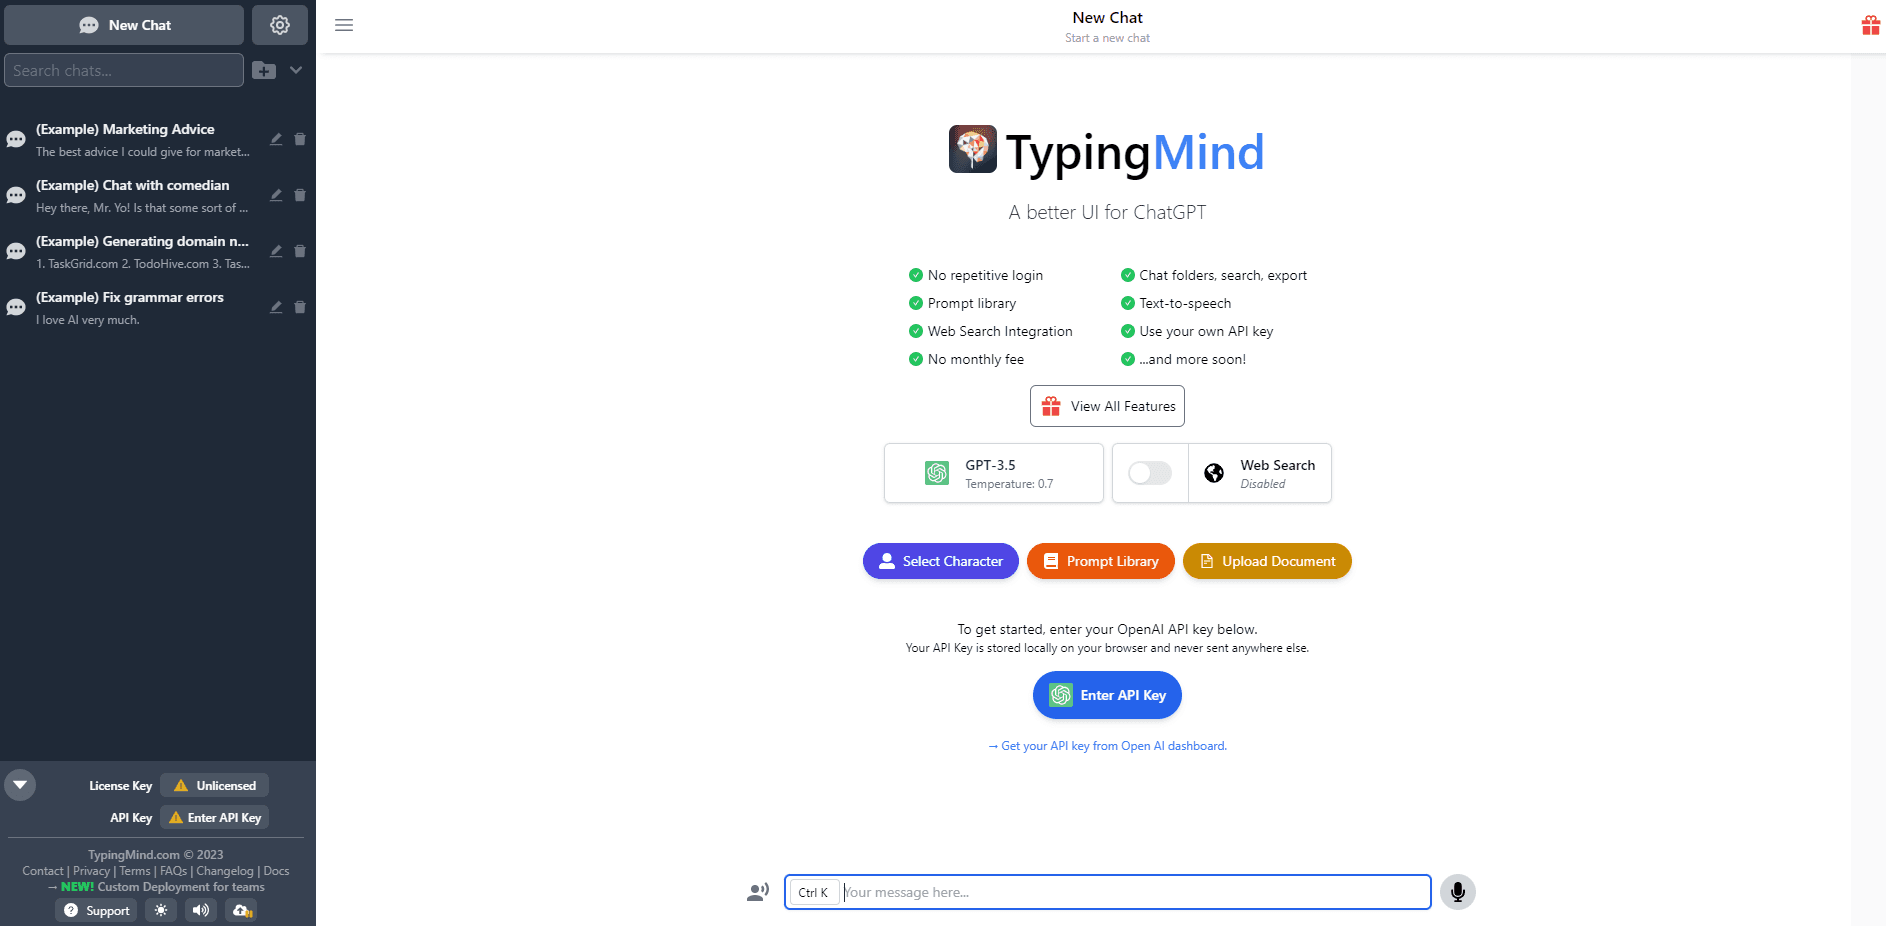
Task: Create a new chat folder icon
Action: 263,70
